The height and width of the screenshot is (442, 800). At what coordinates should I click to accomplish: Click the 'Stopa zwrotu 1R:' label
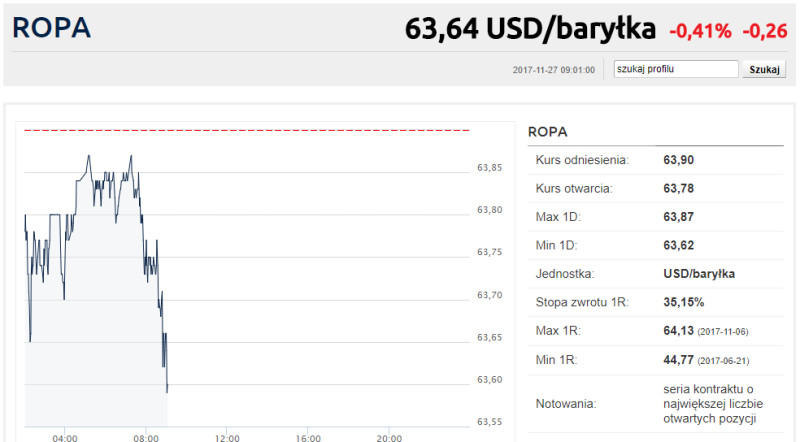coord(582,302)
